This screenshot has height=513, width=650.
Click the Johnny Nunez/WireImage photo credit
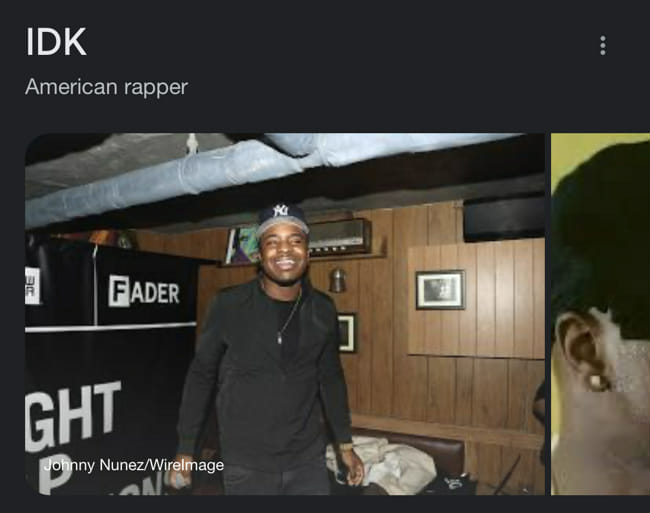(x=133, y=465)
